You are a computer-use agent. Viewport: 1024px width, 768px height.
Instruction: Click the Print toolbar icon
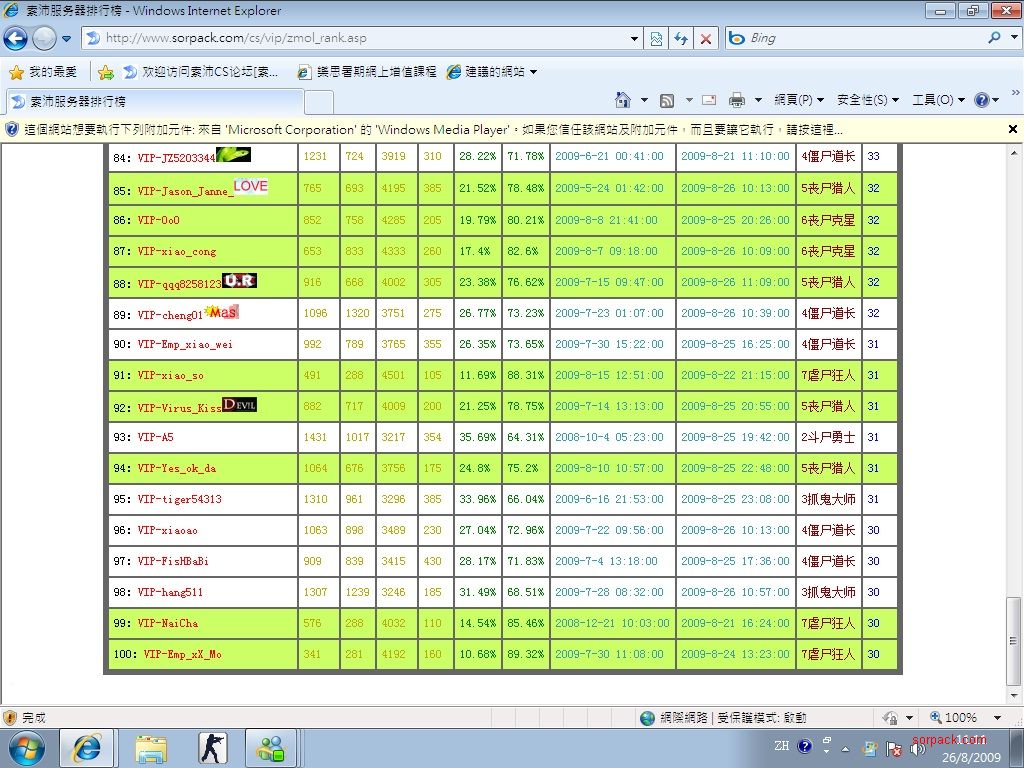pyautogui.click(x=737, y=100)
